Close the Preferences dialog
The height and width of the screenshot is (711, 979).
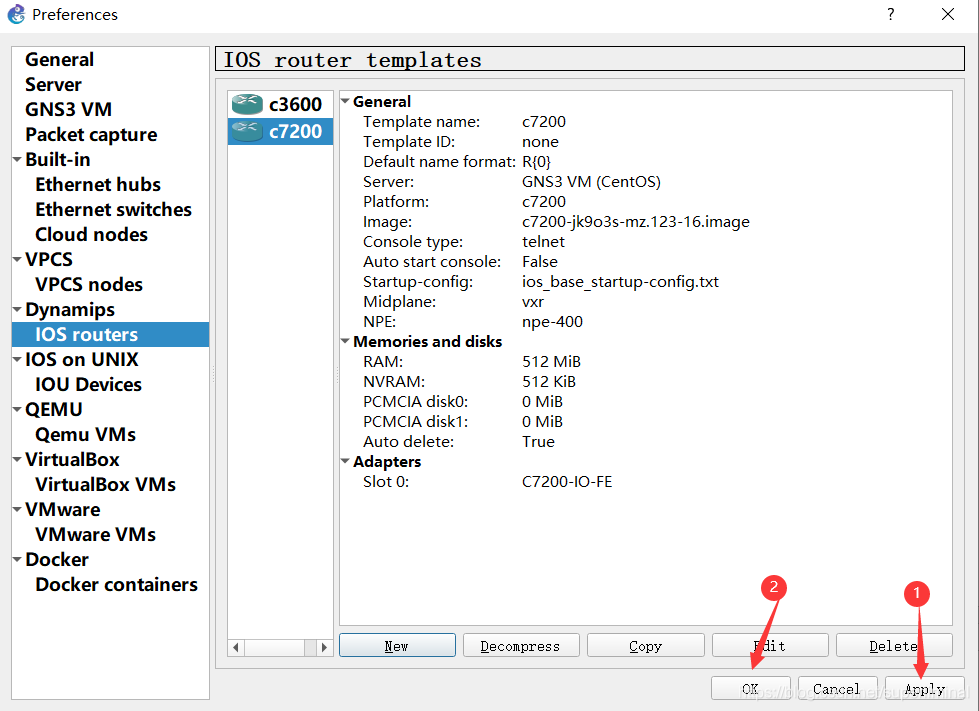coord(948,14)
